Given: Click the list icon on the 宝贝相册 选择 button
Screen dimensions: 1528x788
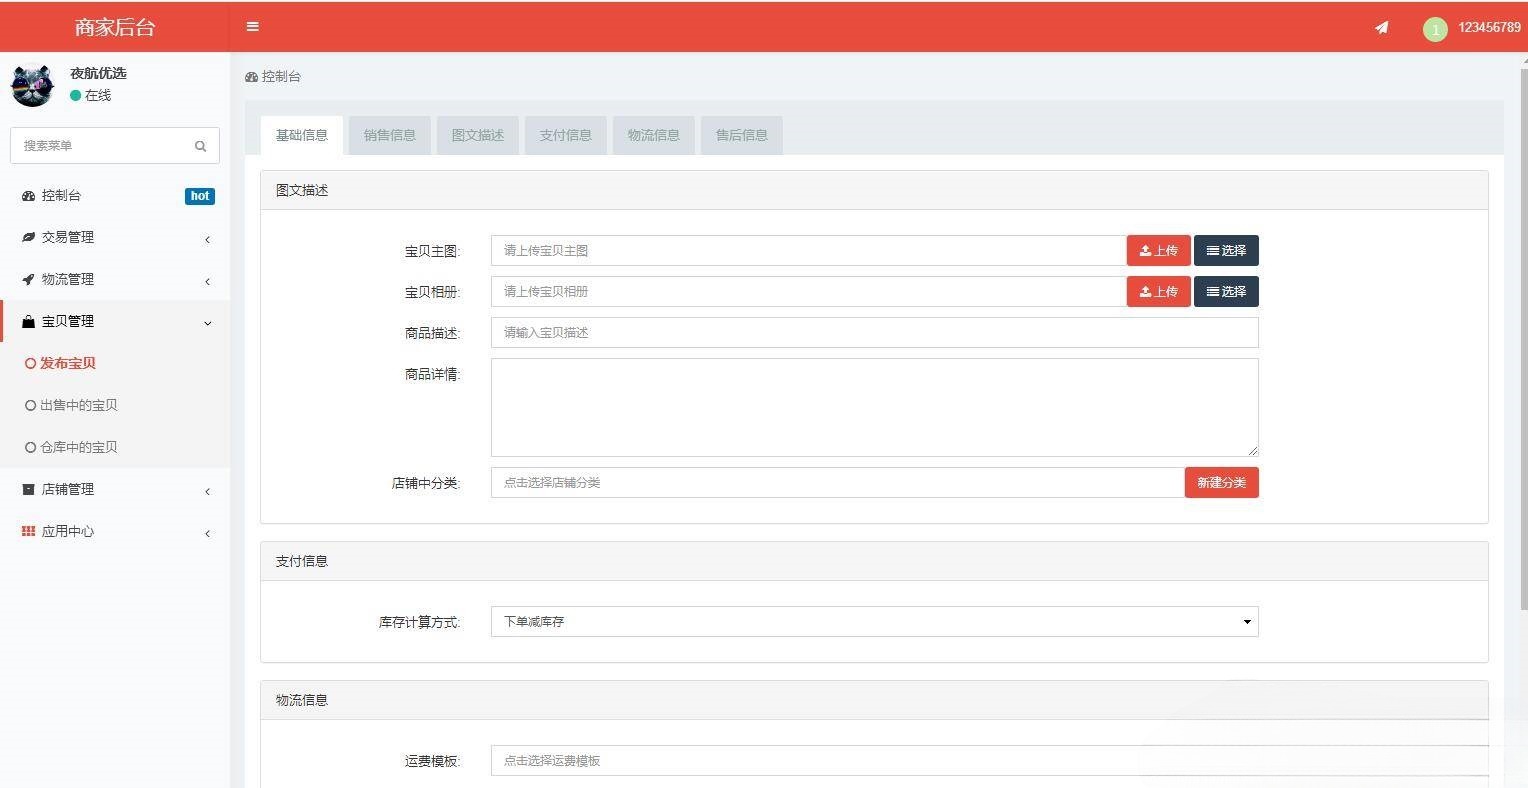Looking at the screenshot, I should click(x=1212, y=291).
